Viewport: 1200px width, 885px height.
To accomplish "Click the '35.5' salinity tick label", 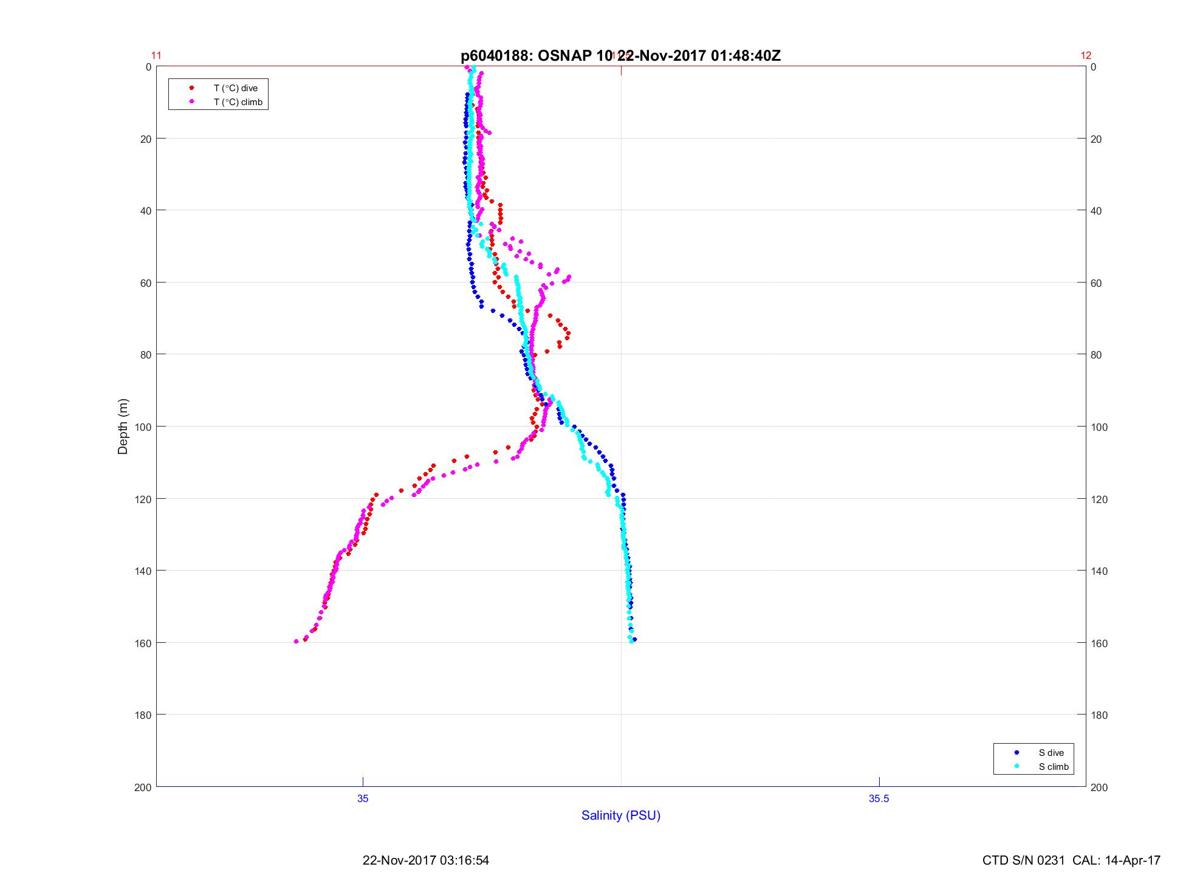I will [878, 798].
